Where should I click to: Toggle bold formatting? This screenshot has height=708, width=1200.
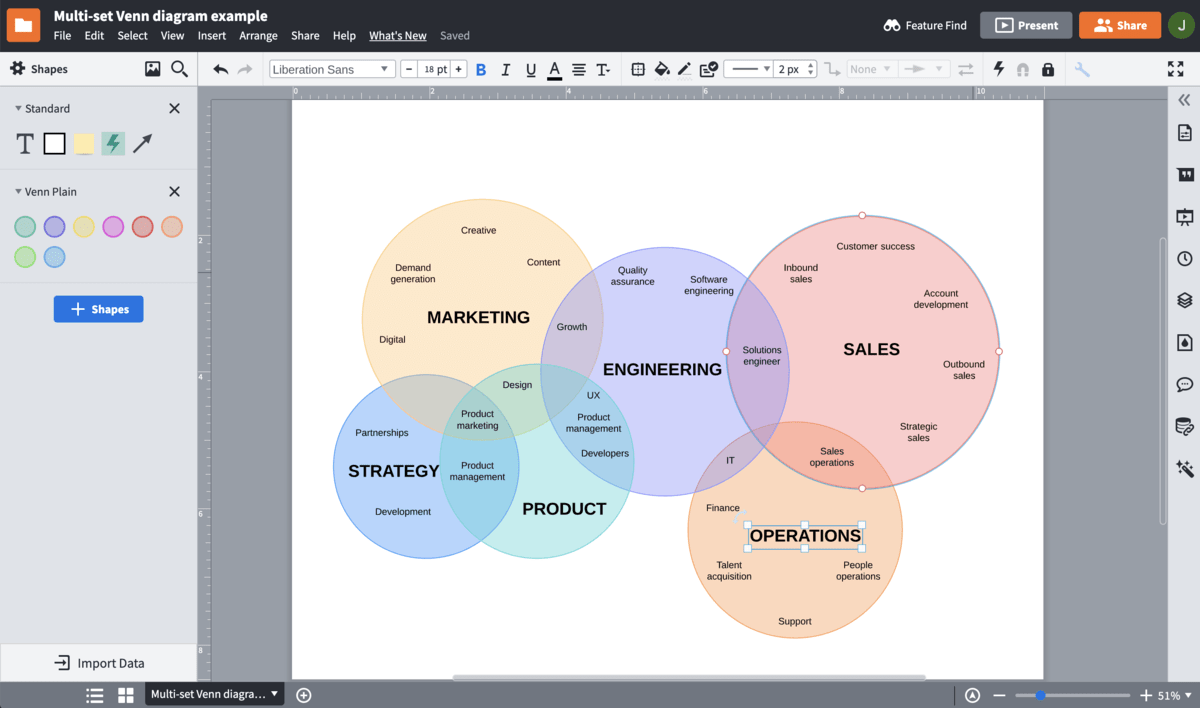click(481, 69)
